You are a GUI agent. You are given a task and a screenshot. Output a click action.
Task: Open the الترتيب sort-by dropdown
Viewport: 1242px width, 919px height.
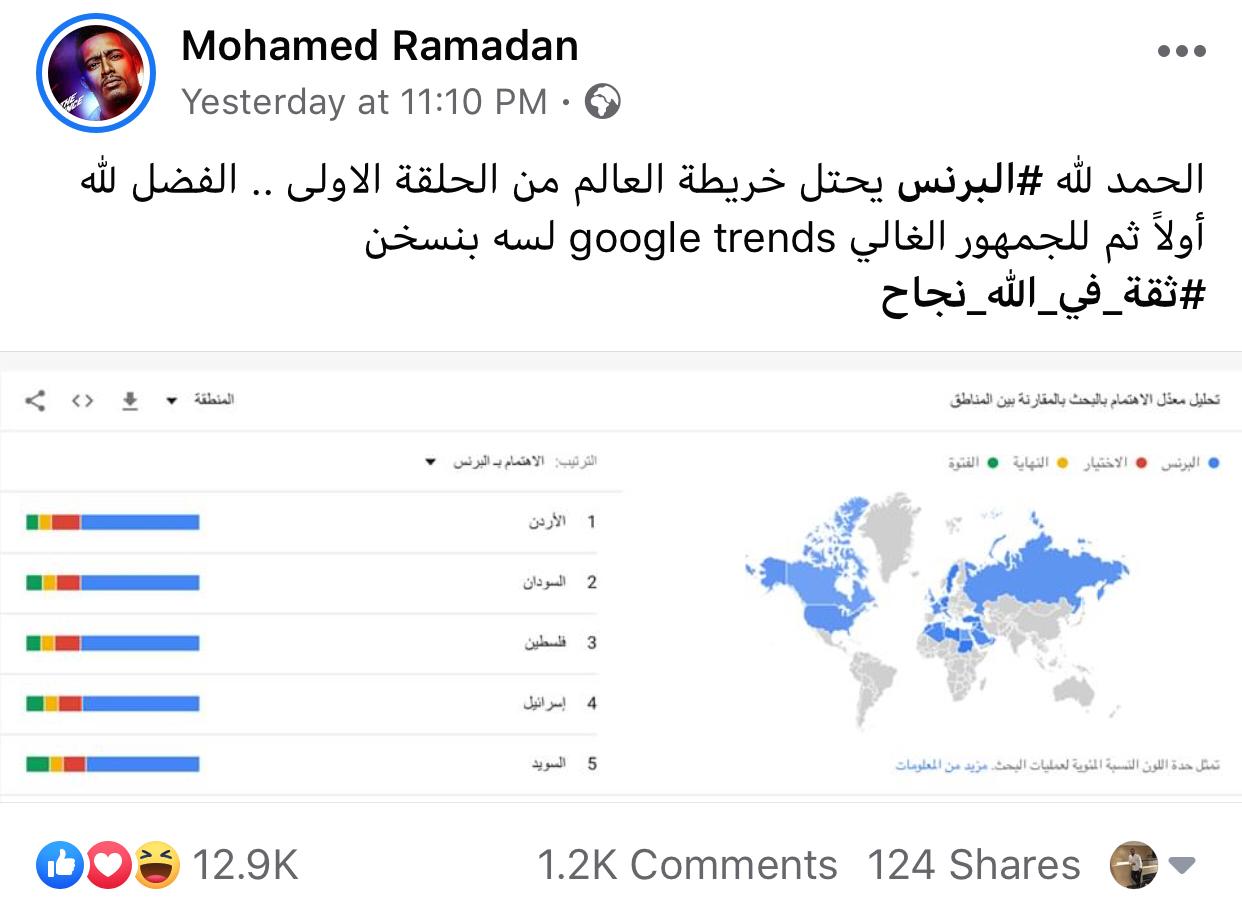510,461
